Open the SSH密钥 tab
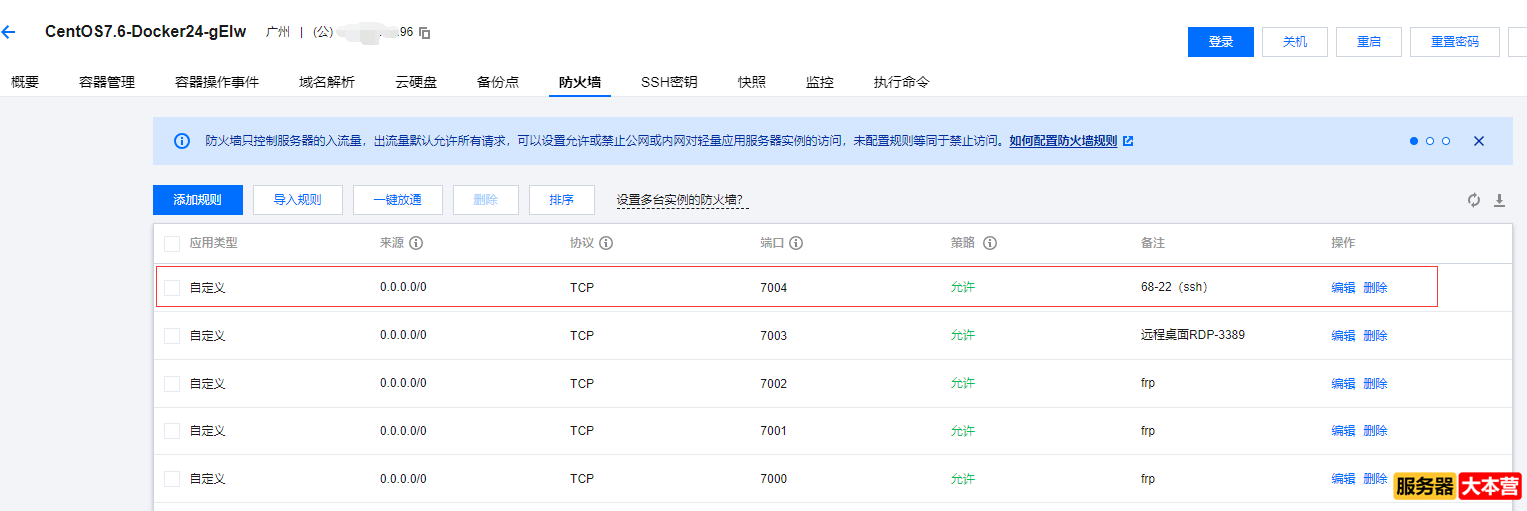Screen dimensions: 1527x511 (669, 82)
